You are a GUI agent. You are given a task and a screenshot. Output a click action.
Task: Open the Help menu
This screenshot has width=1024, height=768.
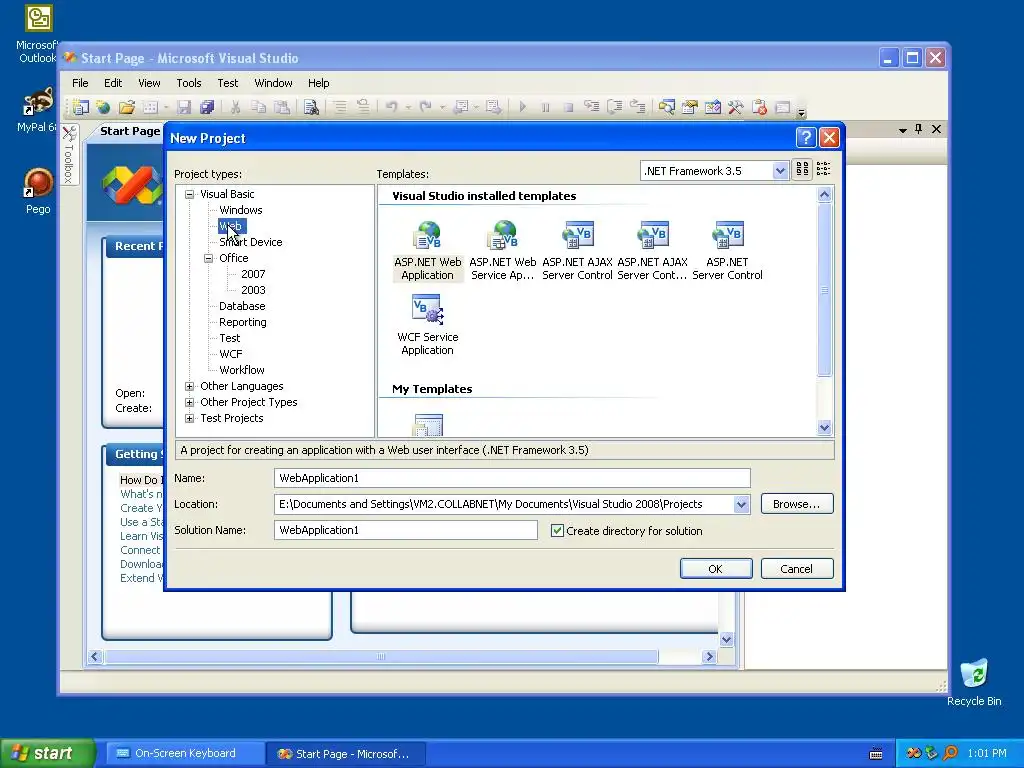pyautogui.click(x=319, y=83)
